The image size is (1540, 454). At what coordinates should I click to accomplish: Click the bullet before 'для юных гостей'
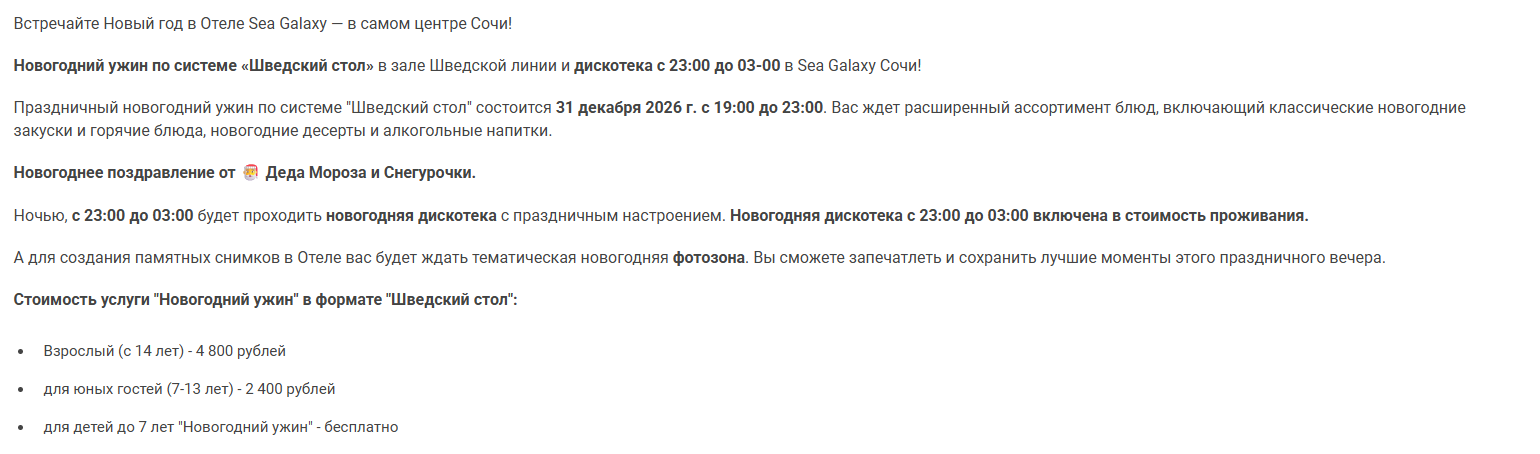(21, 390)
